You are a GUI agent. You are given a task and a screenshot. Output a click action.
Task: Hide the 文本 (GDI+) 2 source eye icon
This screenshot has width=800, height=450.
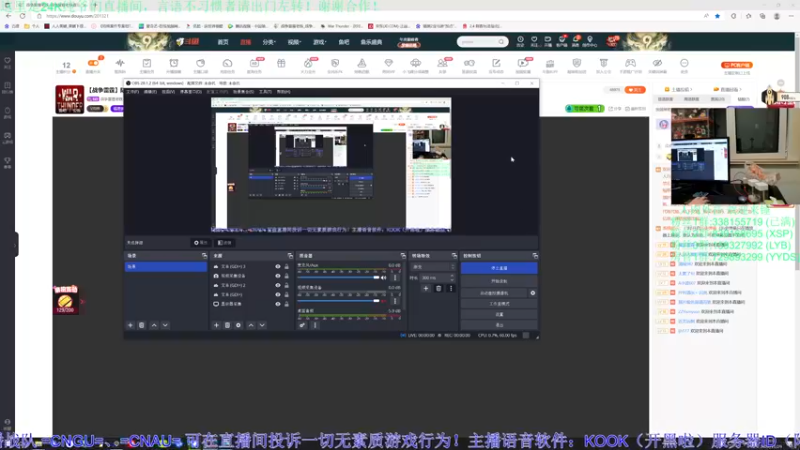[278, 285]
